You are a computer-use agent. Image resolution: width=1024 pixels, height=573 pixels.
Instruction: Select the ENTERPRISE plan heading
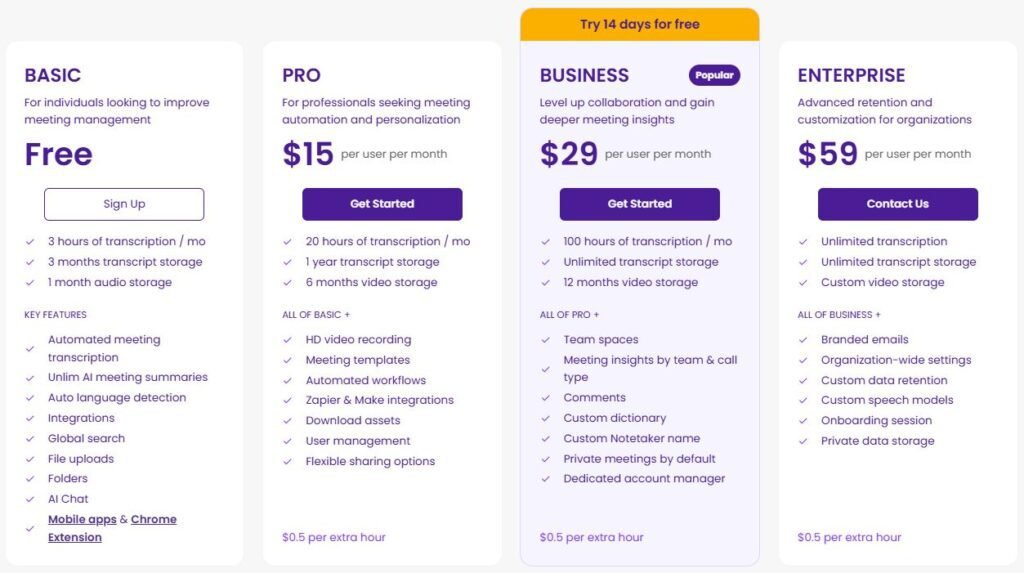pyautogui.click(x=851, y=75)
